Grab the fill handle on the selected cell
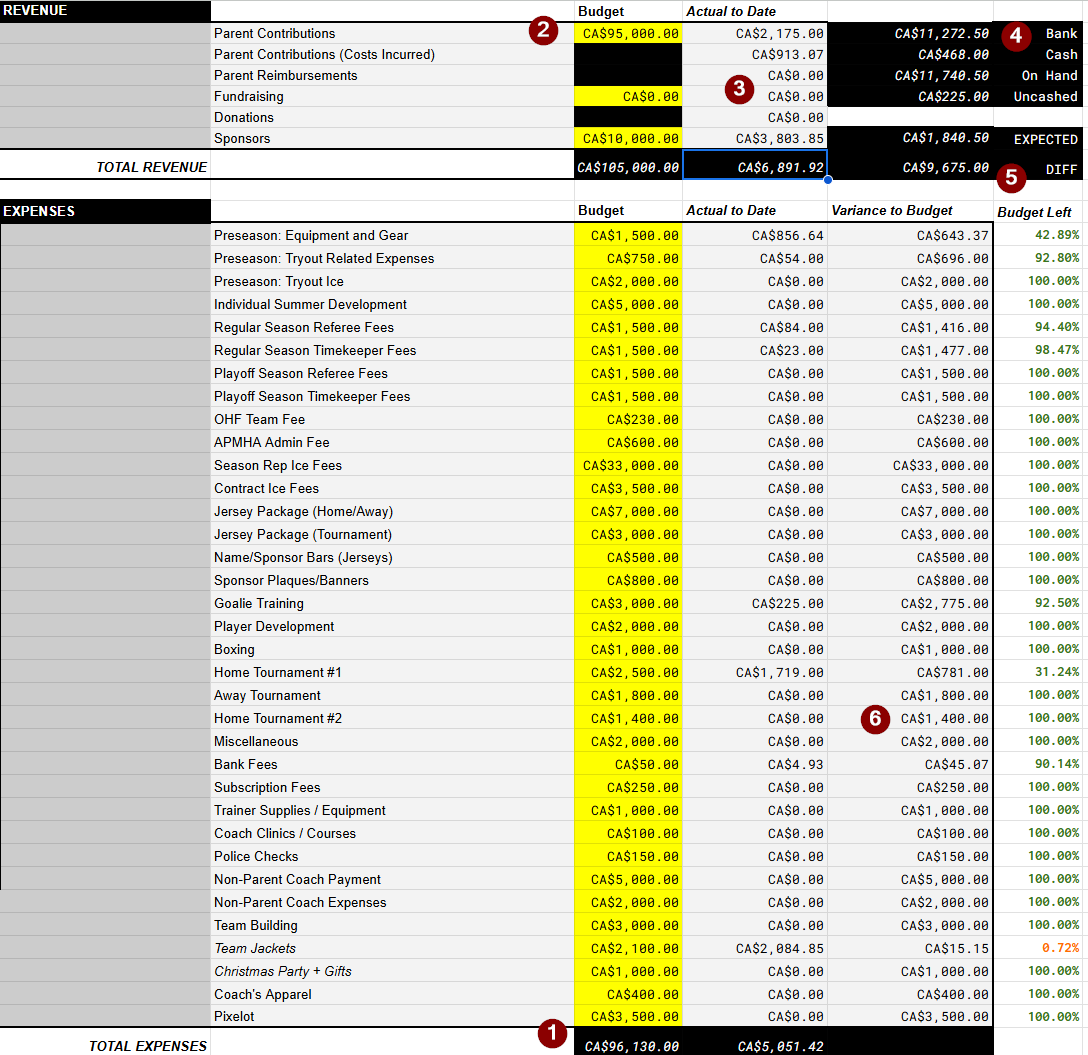This screenshot has width=1088, height=1055. pyautogui.click(x=827, y=180)
